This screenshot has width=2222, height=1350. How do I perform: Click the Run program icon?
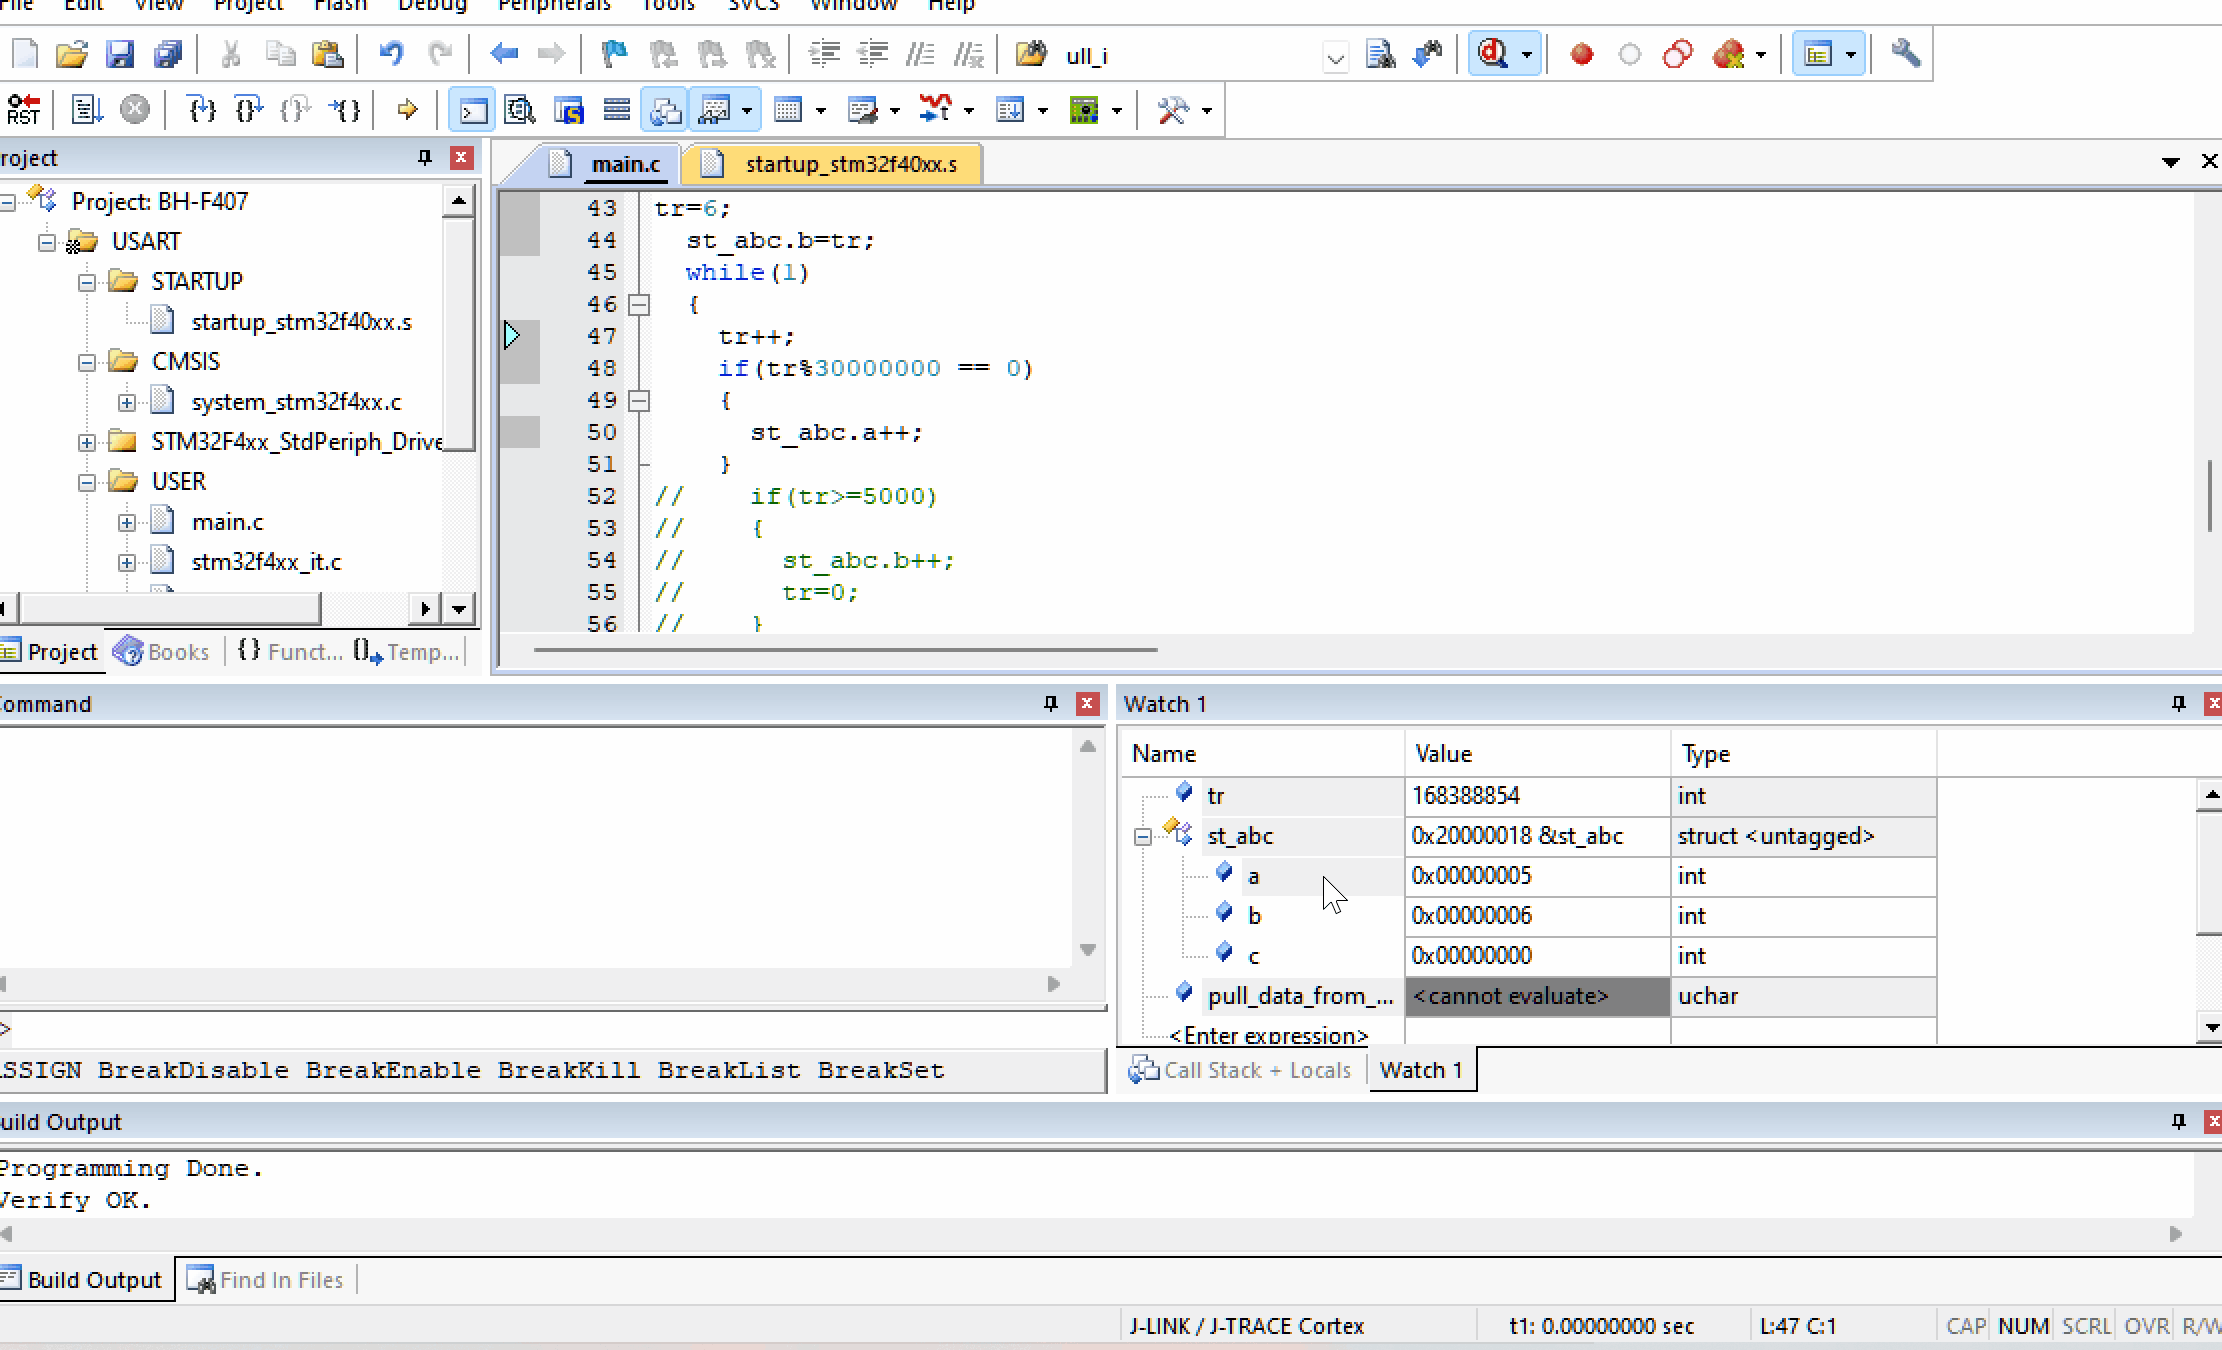86,110
